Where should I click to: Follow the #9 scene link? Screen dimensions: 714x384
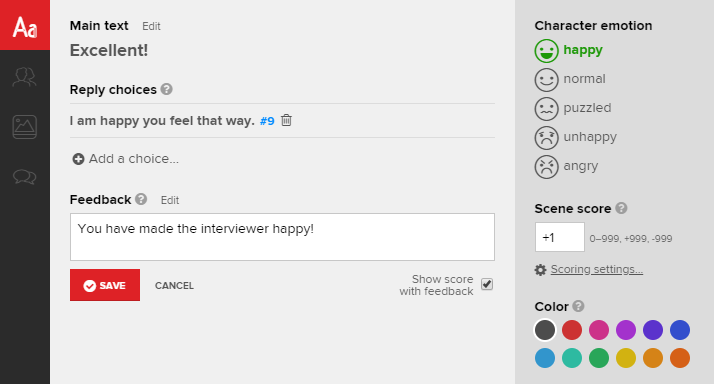point(267,121)
